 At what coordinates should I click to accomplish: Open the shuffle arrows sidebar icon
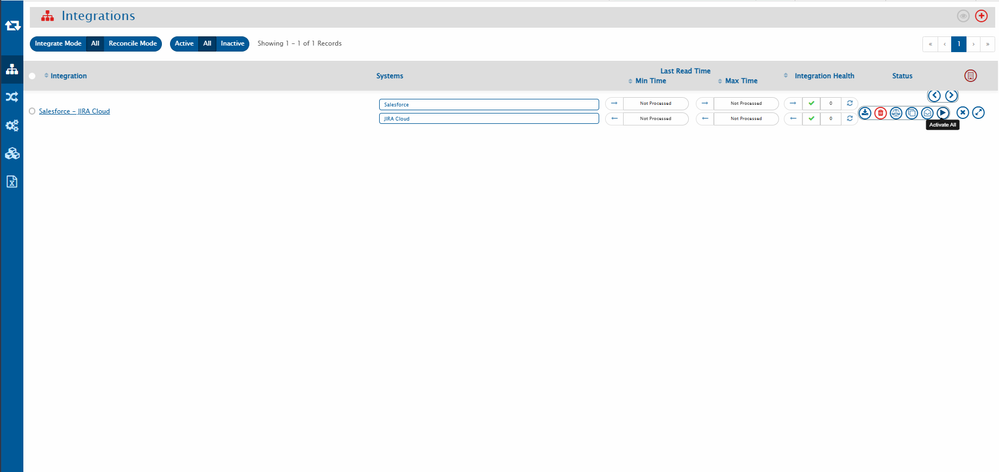[x=12, y=97]
